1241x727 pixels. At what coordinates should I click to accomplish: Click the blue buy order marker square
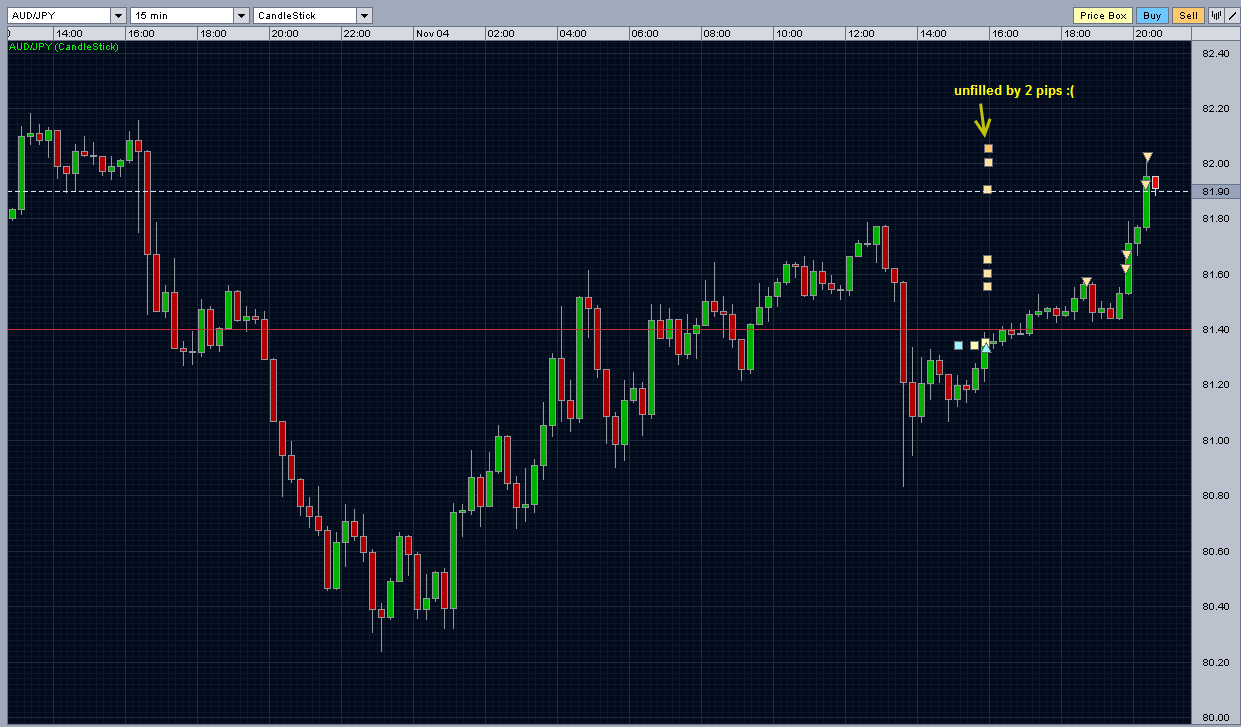click(958, 345)
